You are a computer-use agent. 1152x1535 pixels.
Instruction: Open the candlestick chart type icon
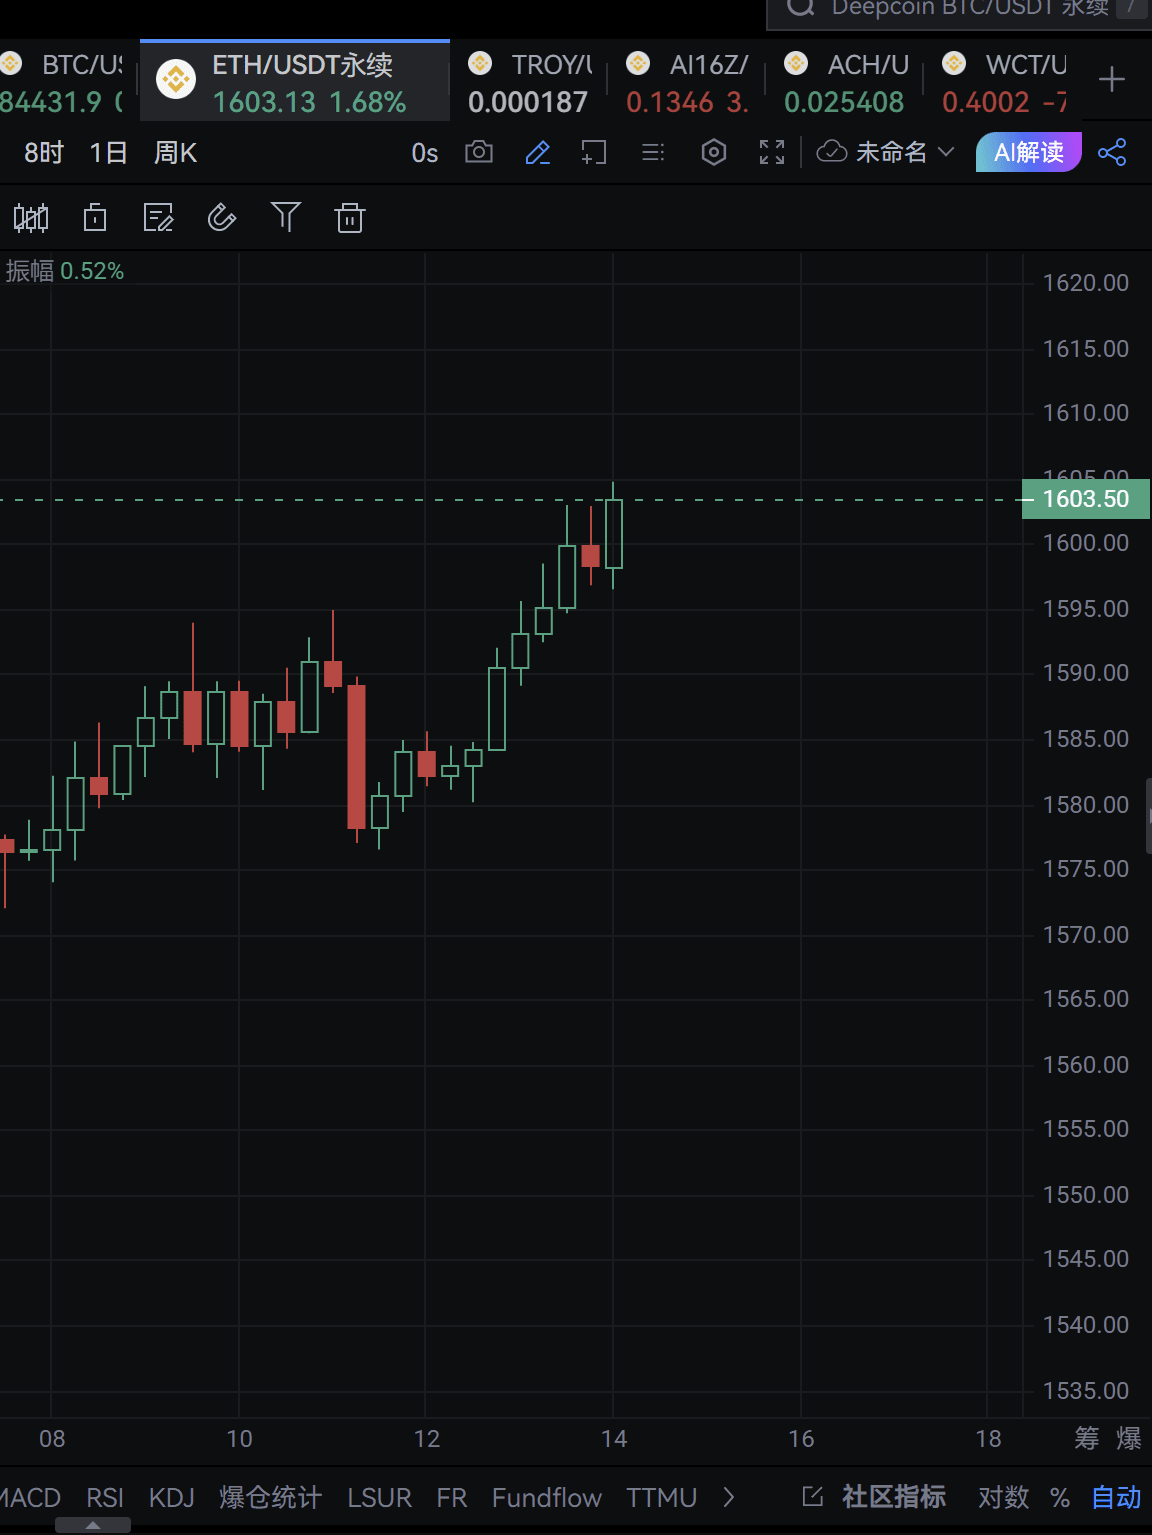[x=31, y=217]
